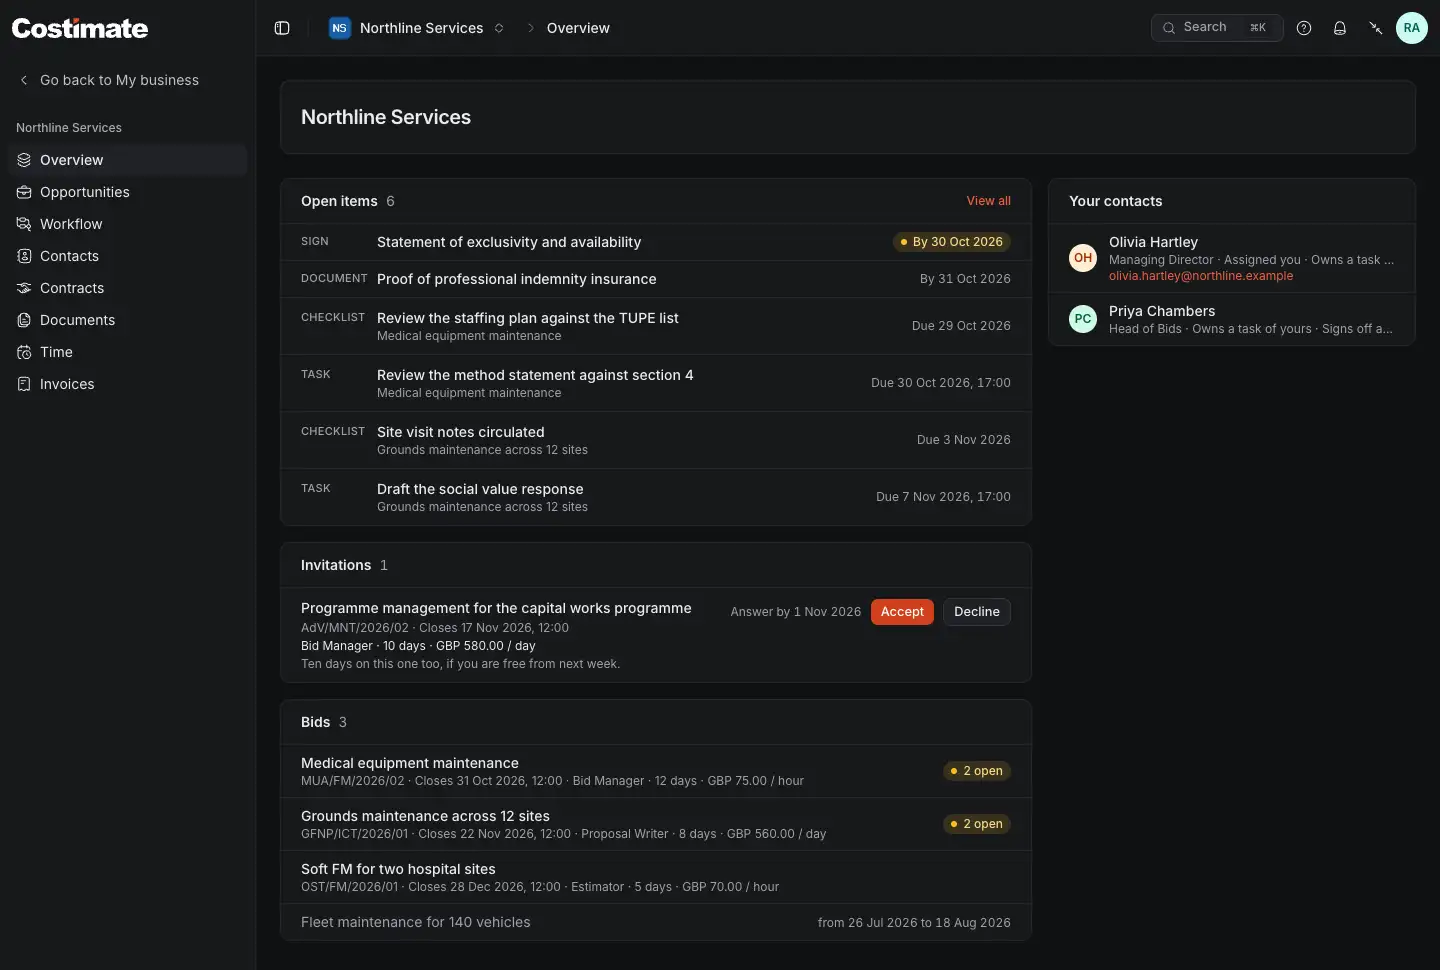Click Priya Chambers' PC avatar
The width and height of the screenshot is (1440, 970).
(x=1083, y=319)
